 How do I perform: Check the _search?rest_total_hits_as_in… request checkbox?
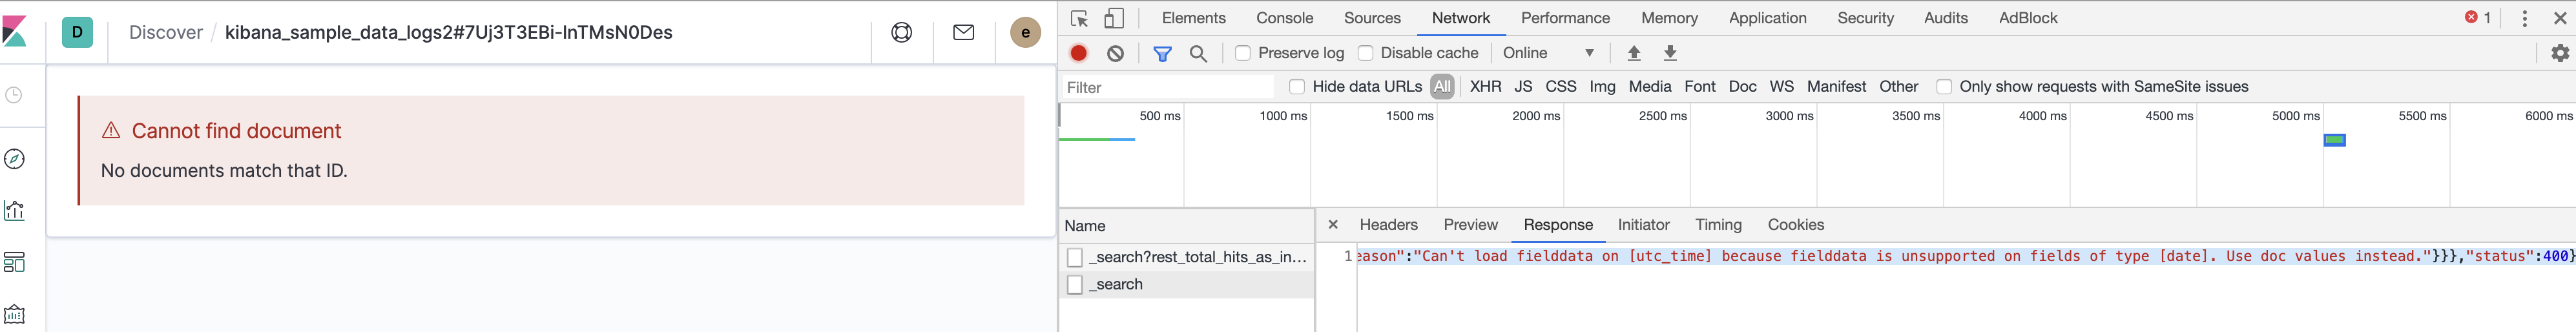(x=1075, y=258)
